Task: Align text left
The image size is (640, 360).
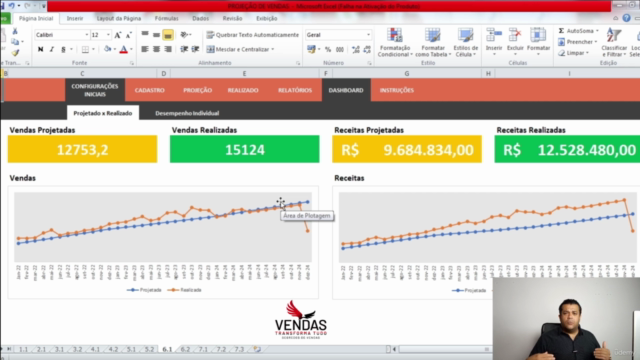Action: (145, 49)
